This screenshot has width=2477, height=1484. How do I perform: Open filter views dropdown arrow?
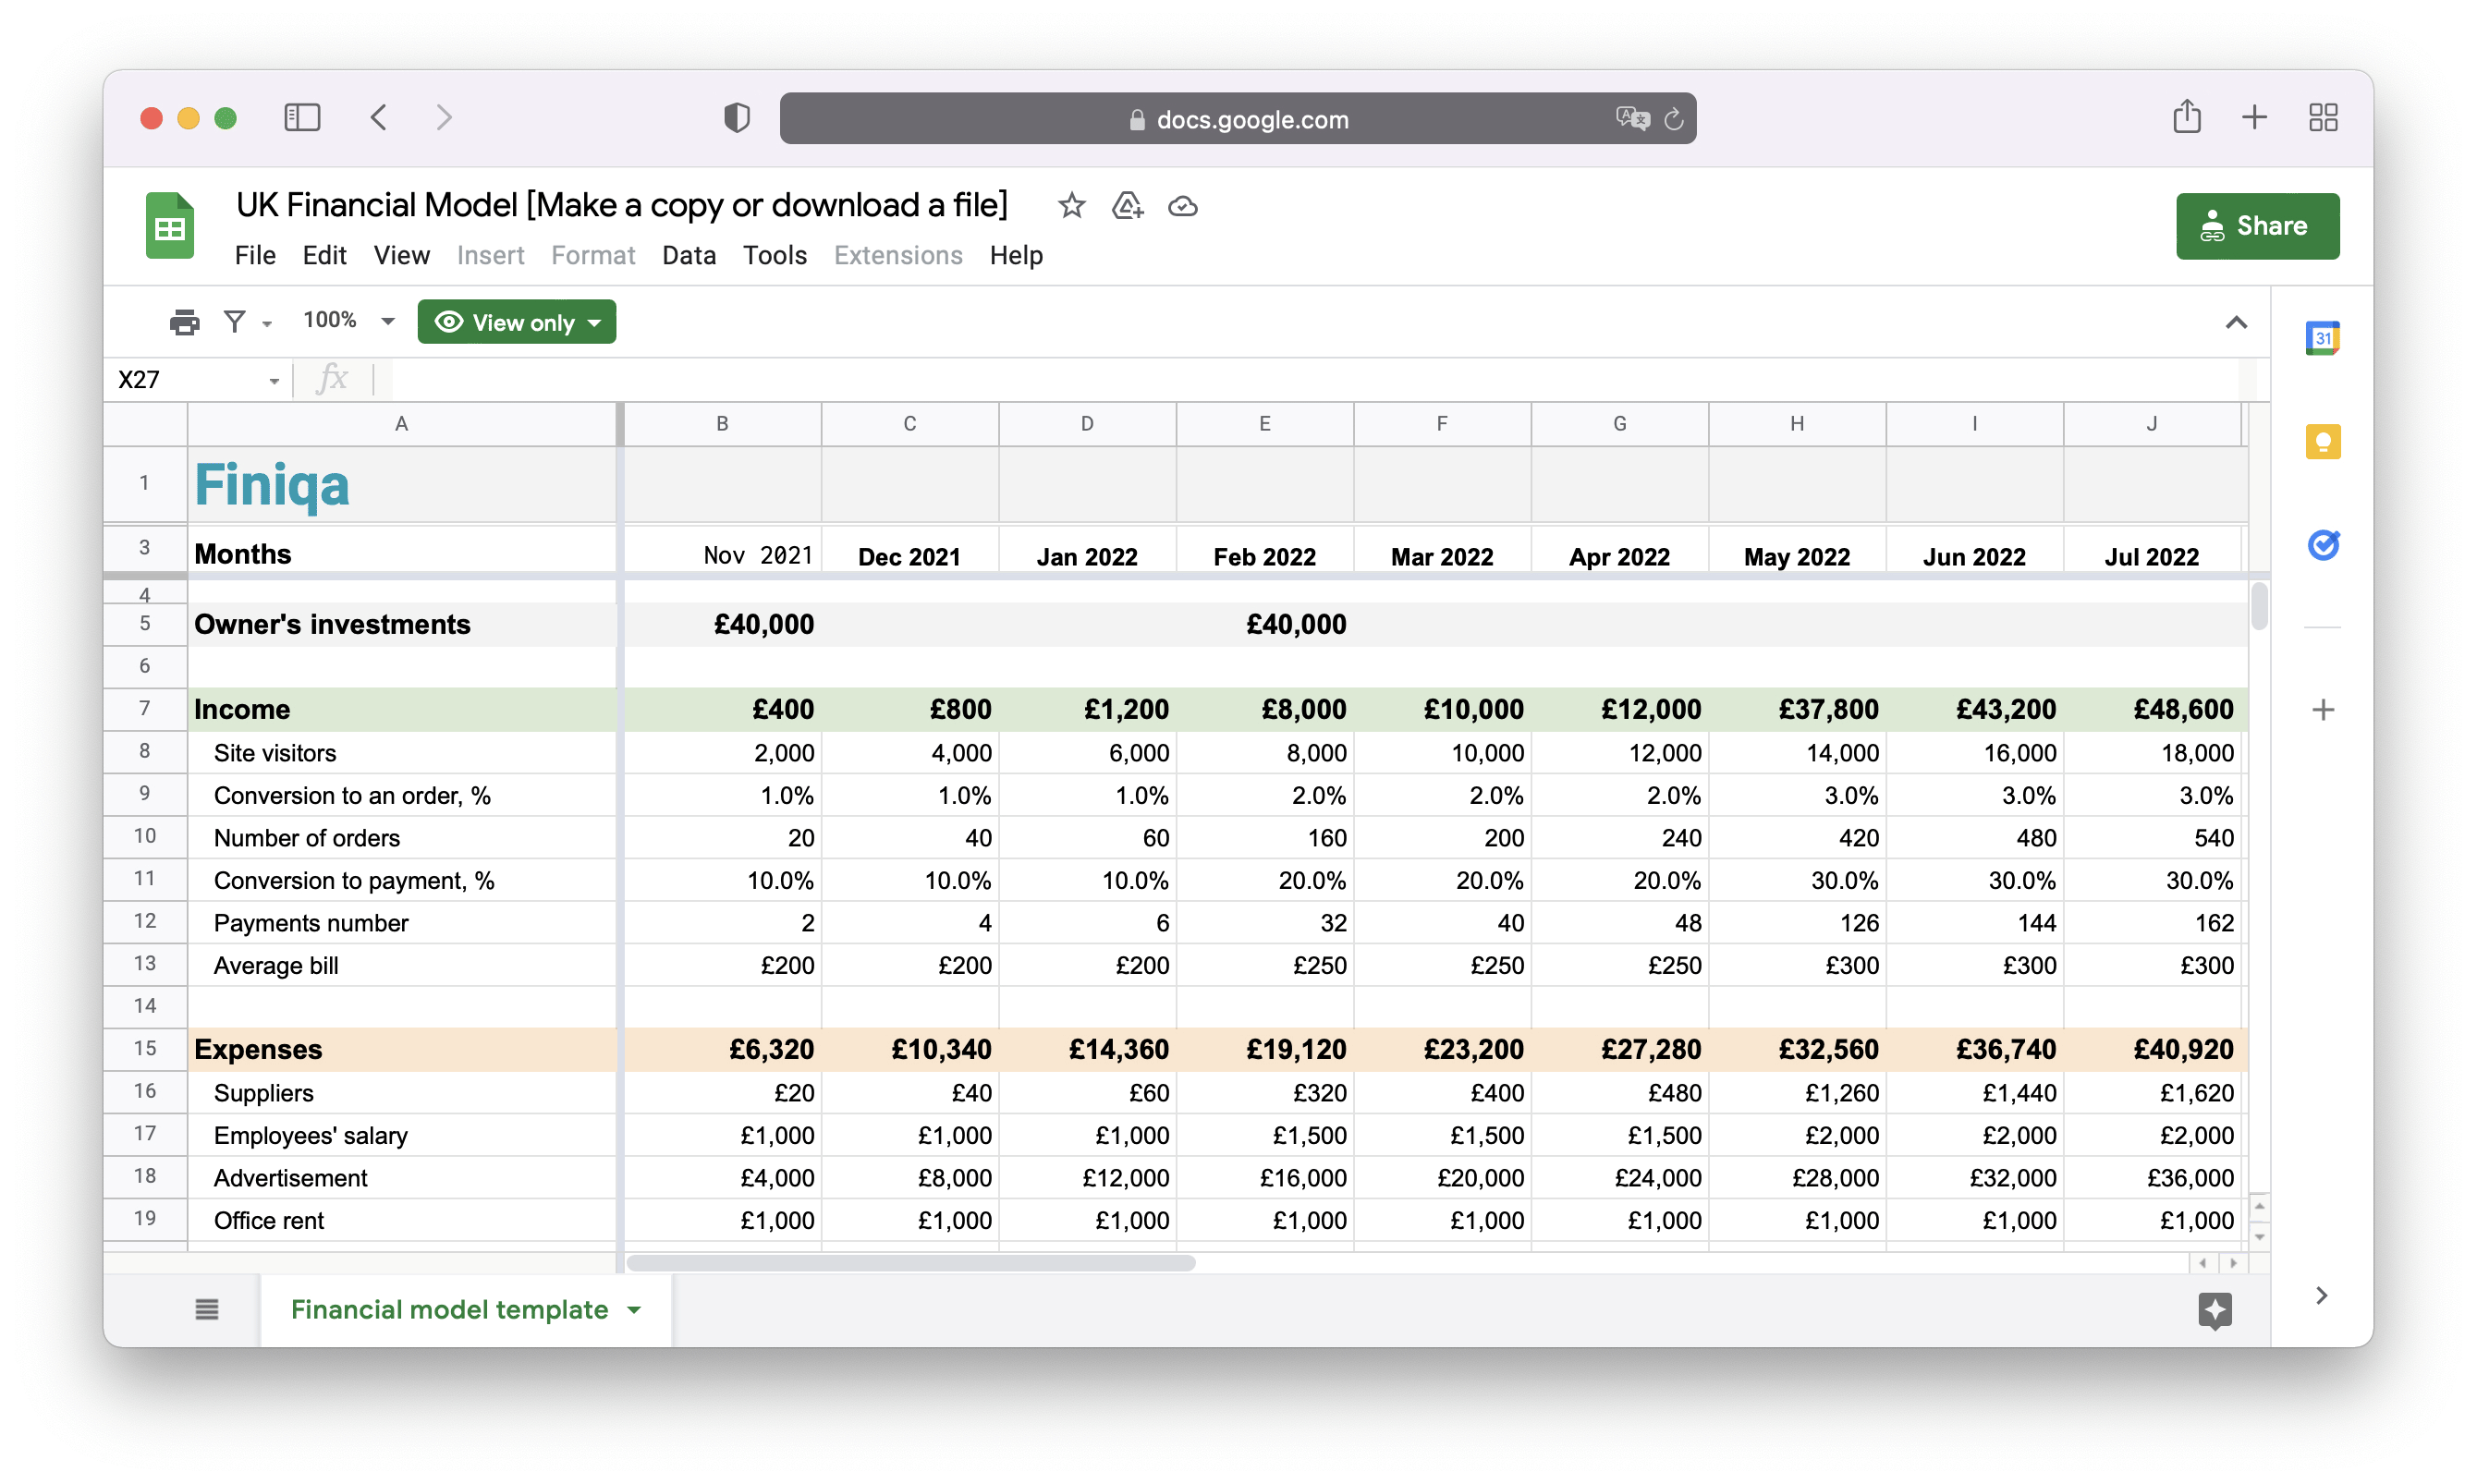267,324
